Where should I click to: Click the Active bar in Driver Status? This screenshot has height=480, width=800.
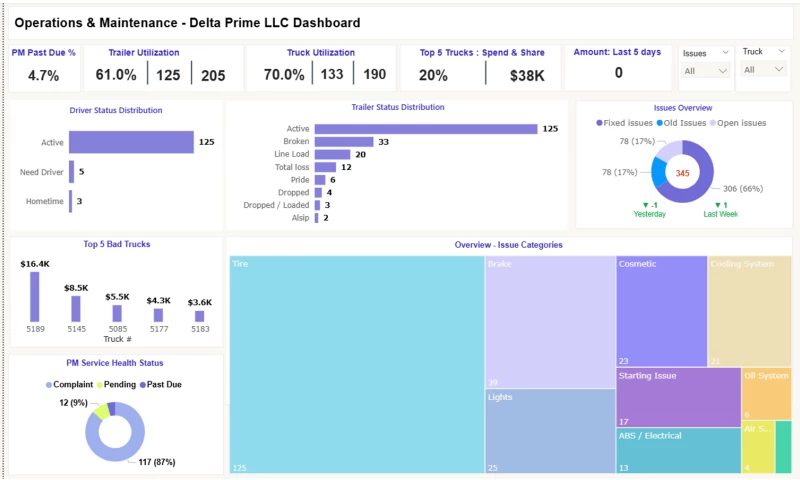pos(131,142)
